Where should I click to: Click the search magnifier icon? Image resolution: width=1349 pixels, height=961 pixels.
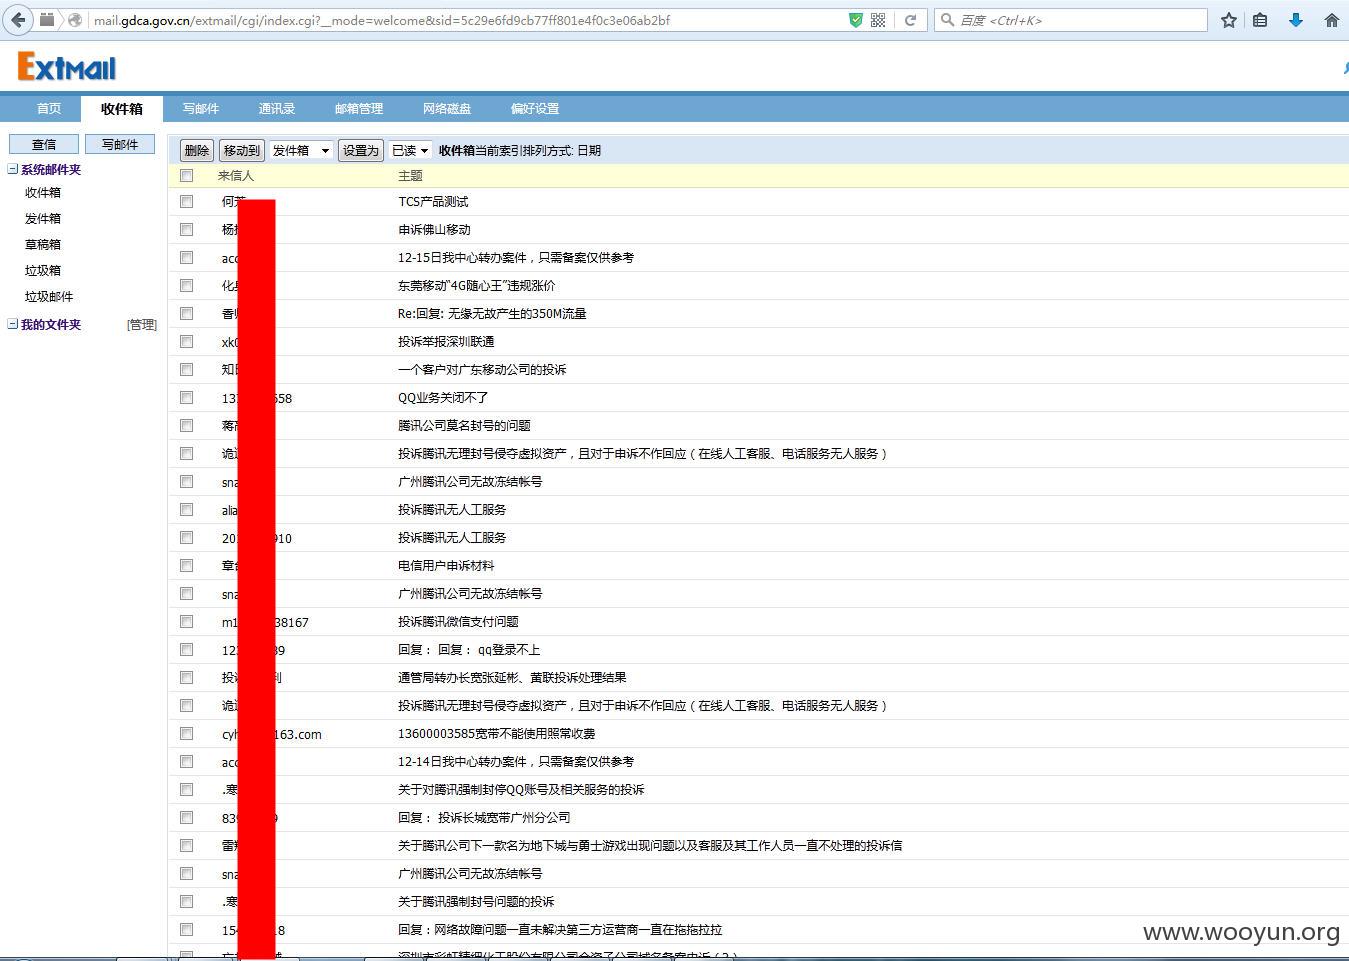click(x=947, y=20)
